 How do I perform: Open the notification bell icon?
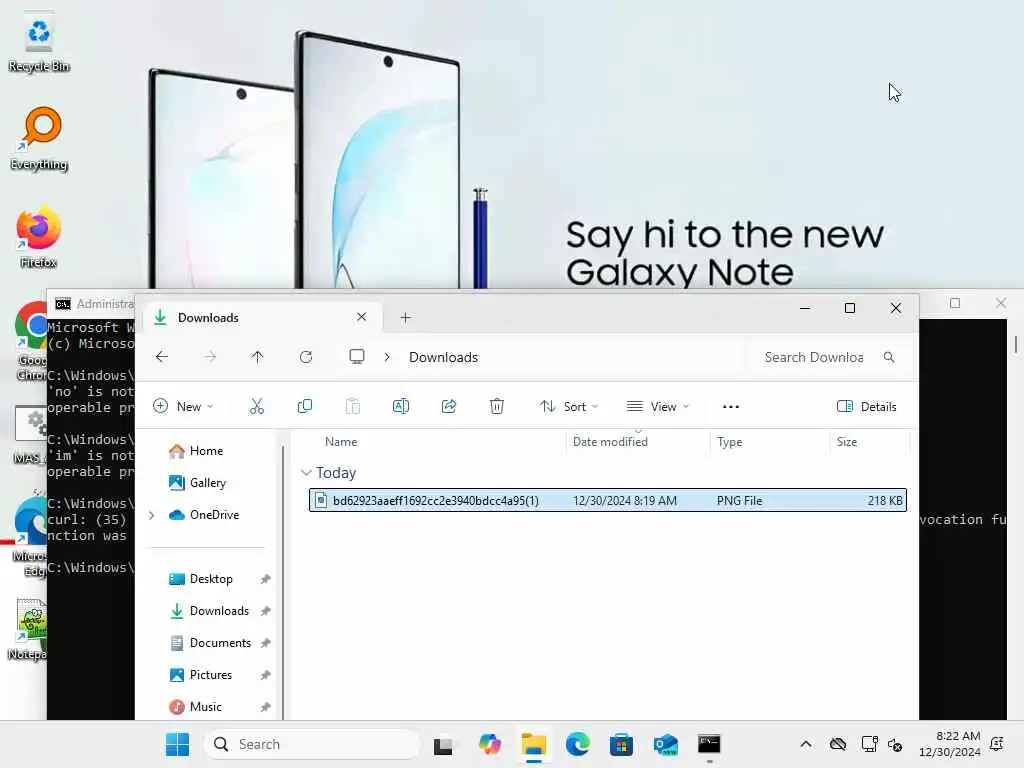pyautogui.click(x=997, y=744)
